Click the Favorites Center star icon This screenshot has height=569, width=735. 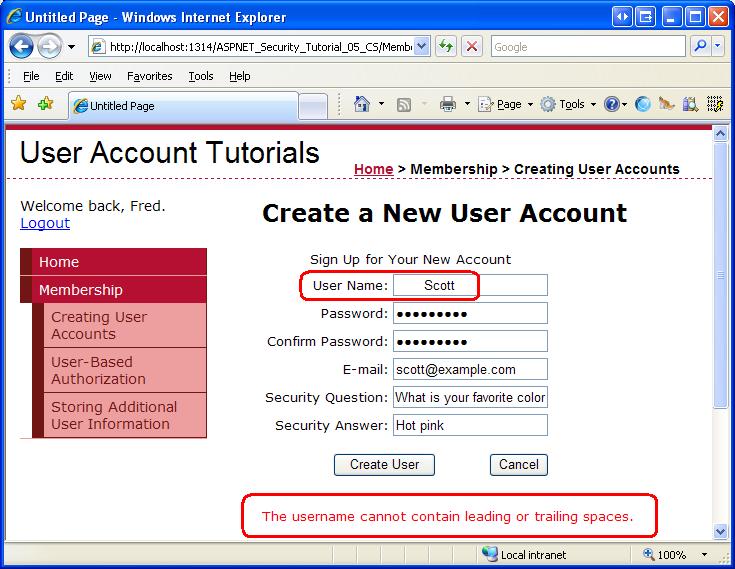[x=19, y=103]
